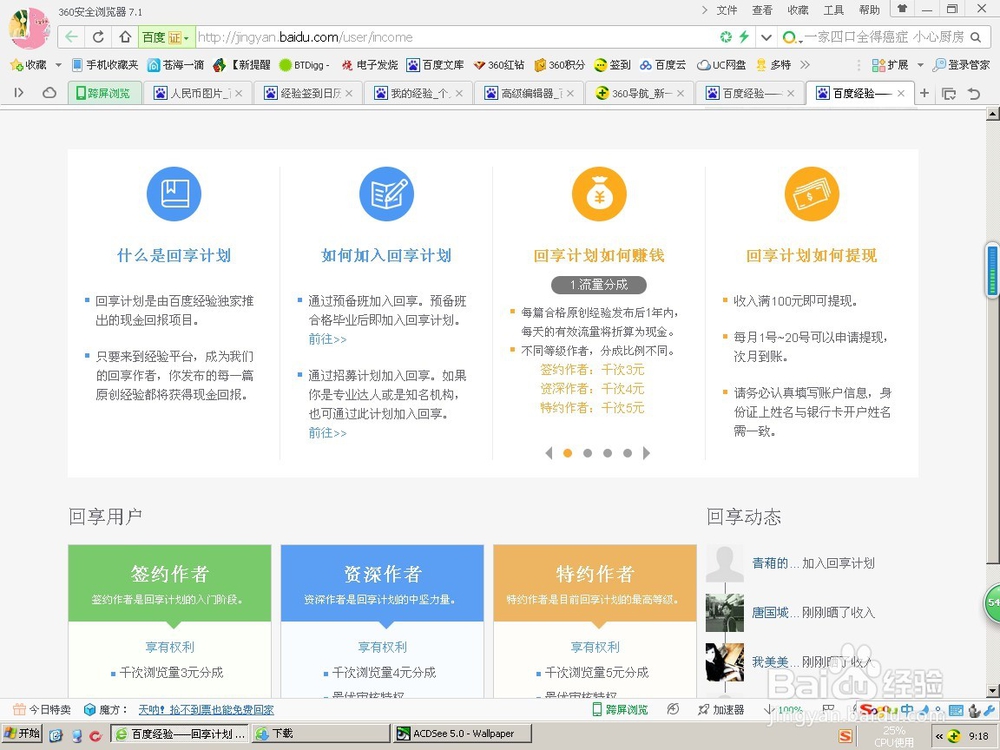The height and width of the screenshot is (750, 1000).
Task: Expand the system tray hidden icons chevron
Action: [x=939, y=736]
